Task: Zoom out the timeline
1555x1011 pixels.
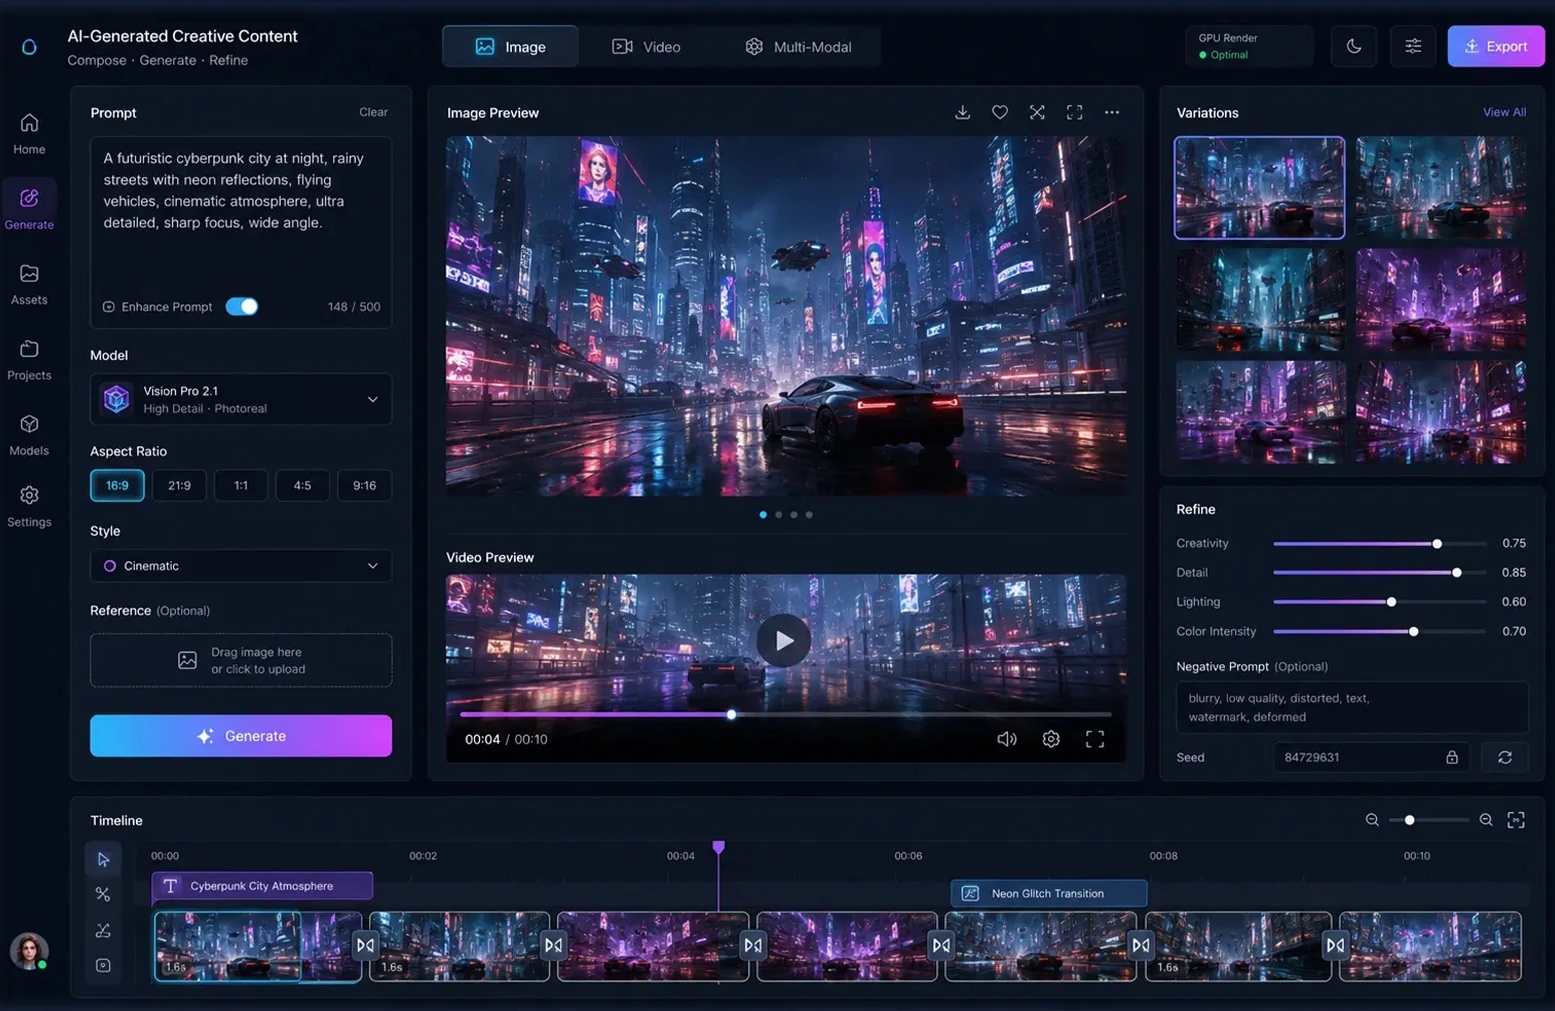Action: click(x=1372, y=820)
